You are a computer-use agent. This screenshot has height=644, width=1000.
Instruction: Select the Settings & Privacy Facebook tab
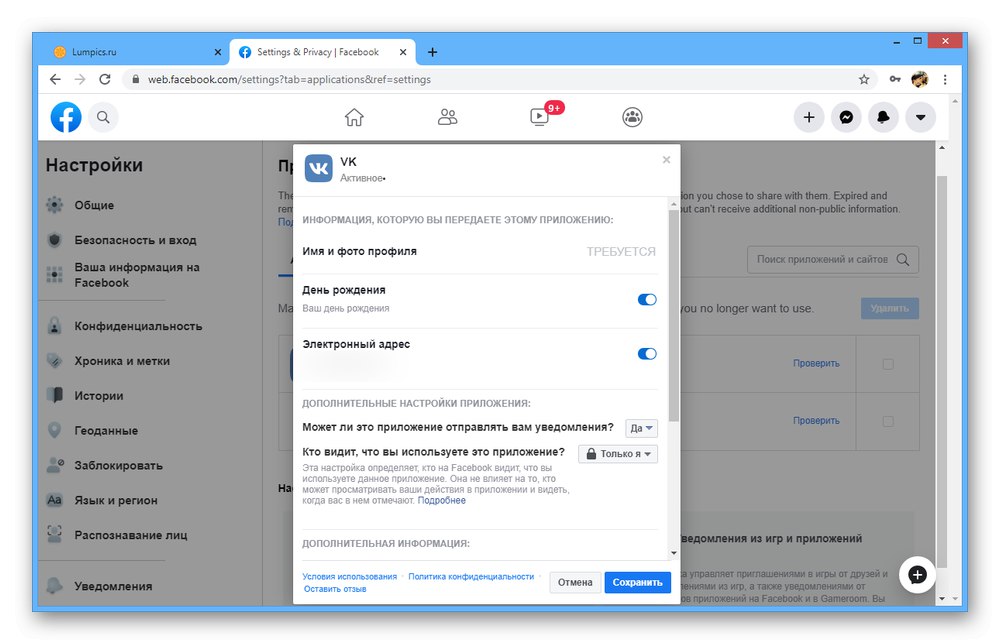(322, 52)
